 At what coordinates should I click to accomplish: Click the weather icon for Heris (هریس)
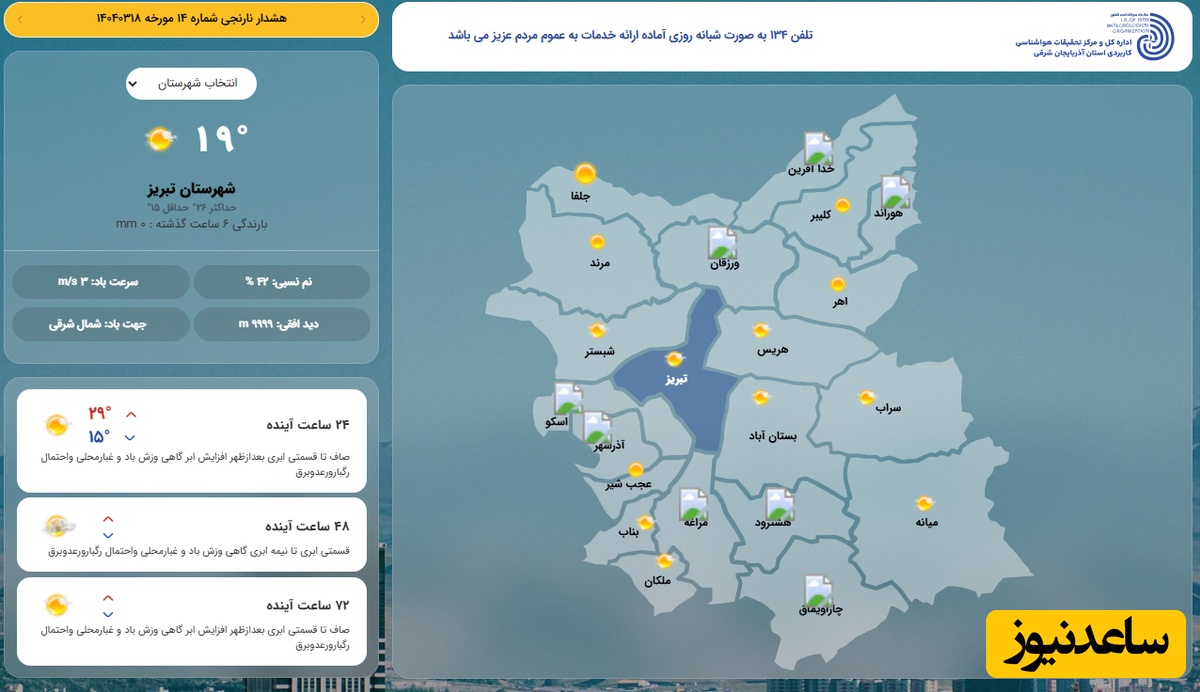(x=761, y=330)
